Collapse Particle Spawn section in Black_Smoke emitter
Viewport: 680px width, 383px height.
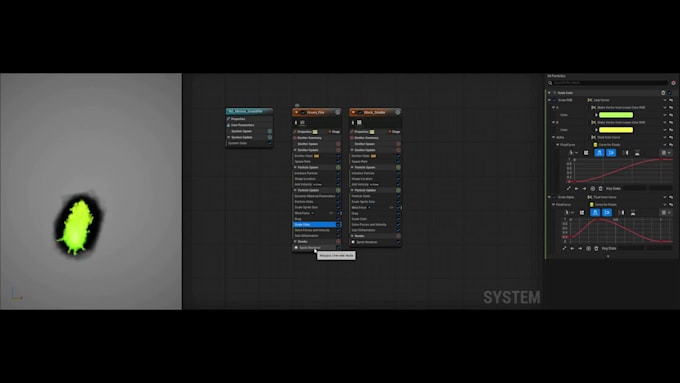click(352, 167)
